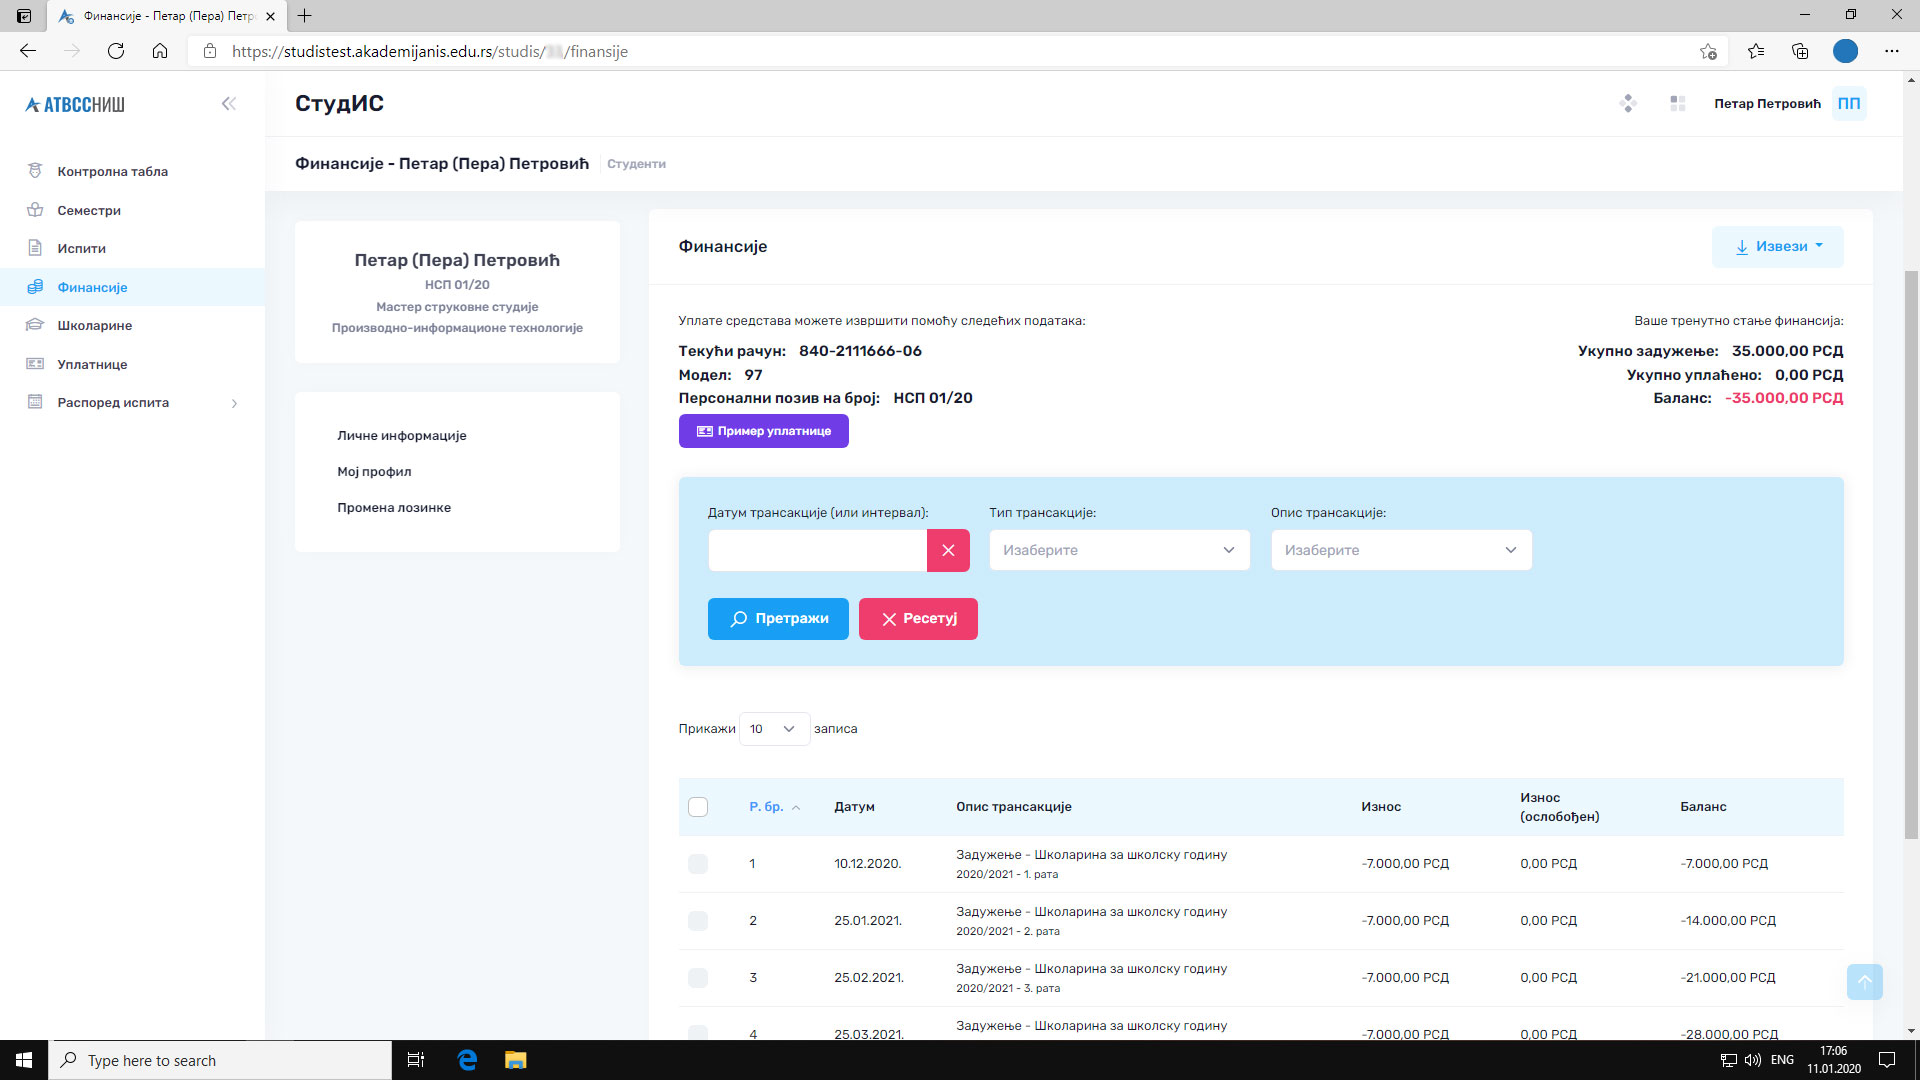Check the checkbox for row 2
This screenshot has width=1920, height=1080.
pyautogui.click(x=698, y=921)
